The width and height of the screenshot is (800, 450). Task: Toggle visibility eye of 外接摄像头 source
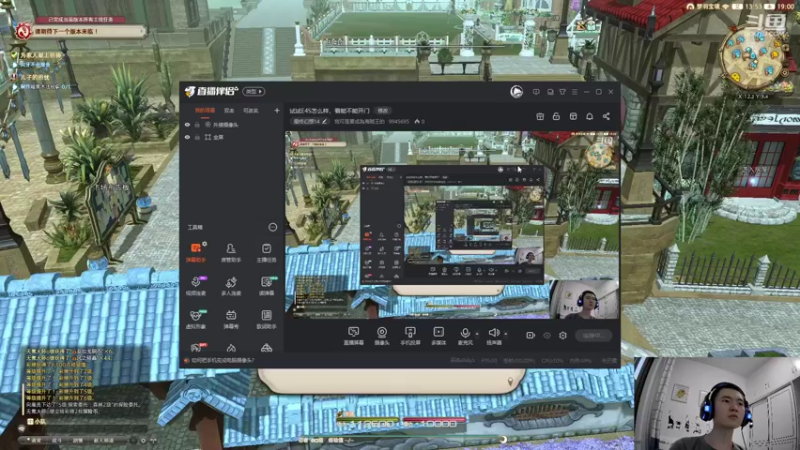pyautogui.click(x=187, y=124)
